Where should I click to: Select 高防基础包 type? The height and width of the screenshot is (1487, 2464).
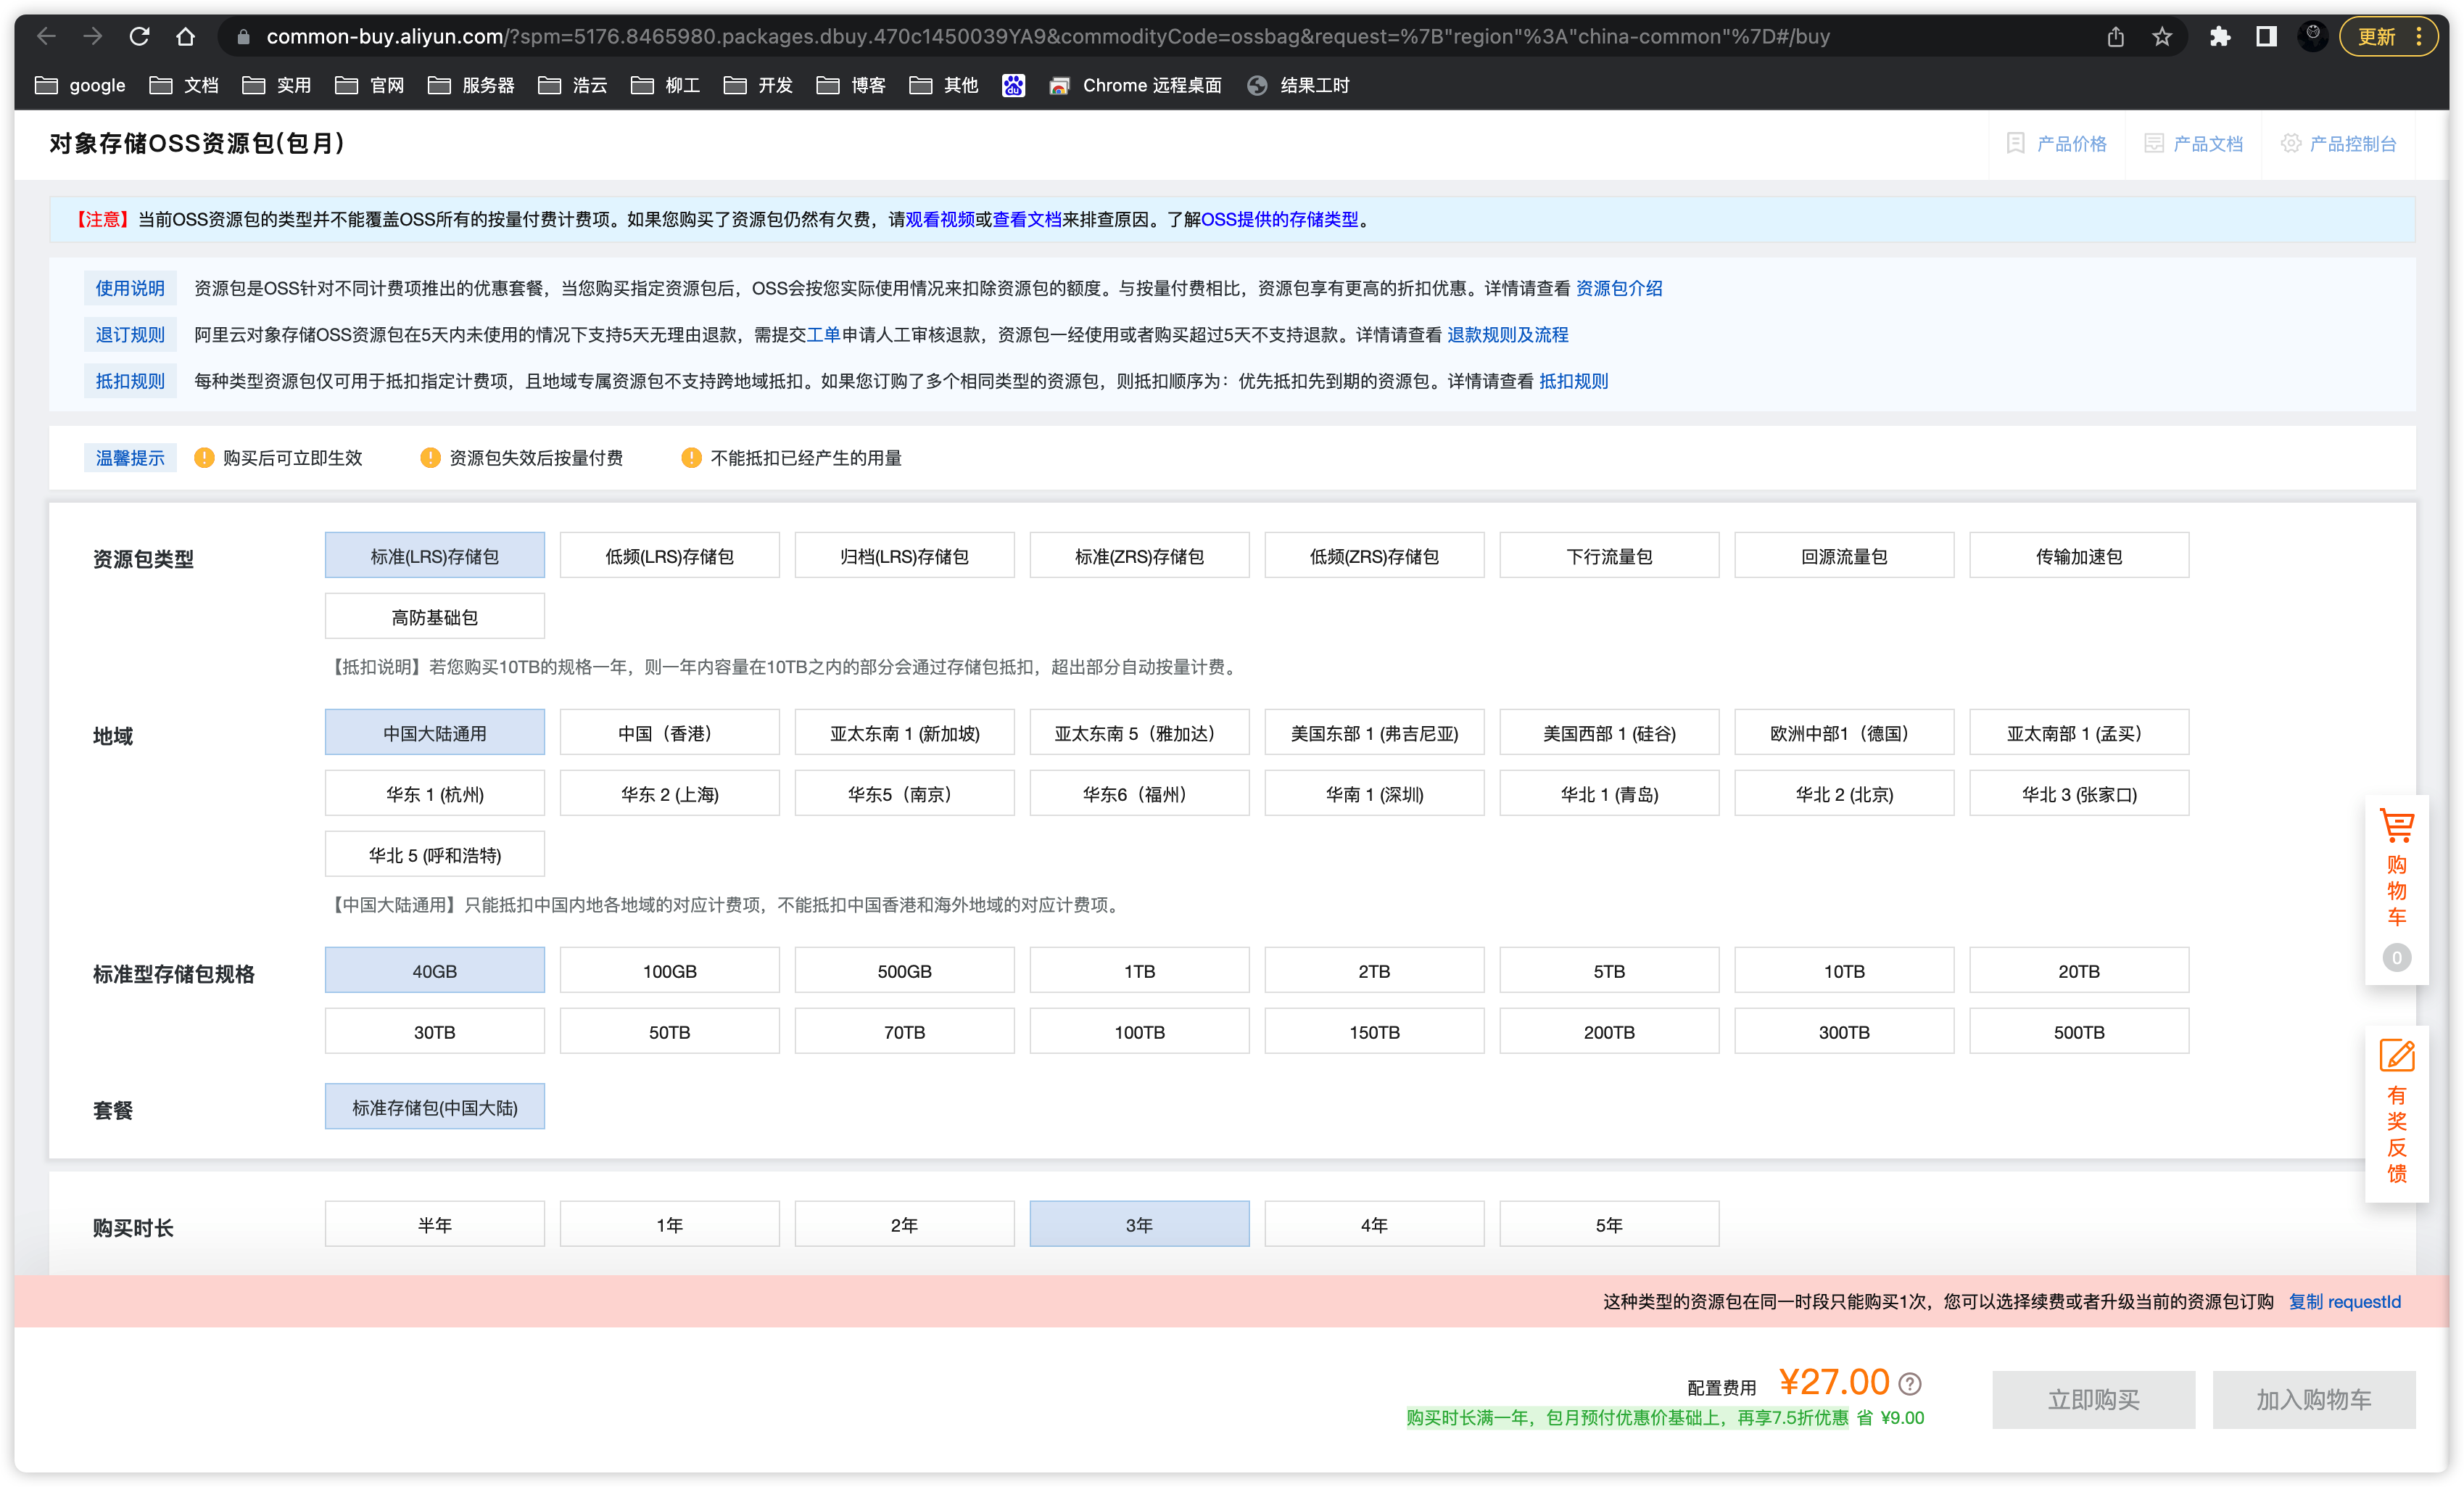[434, 617]
